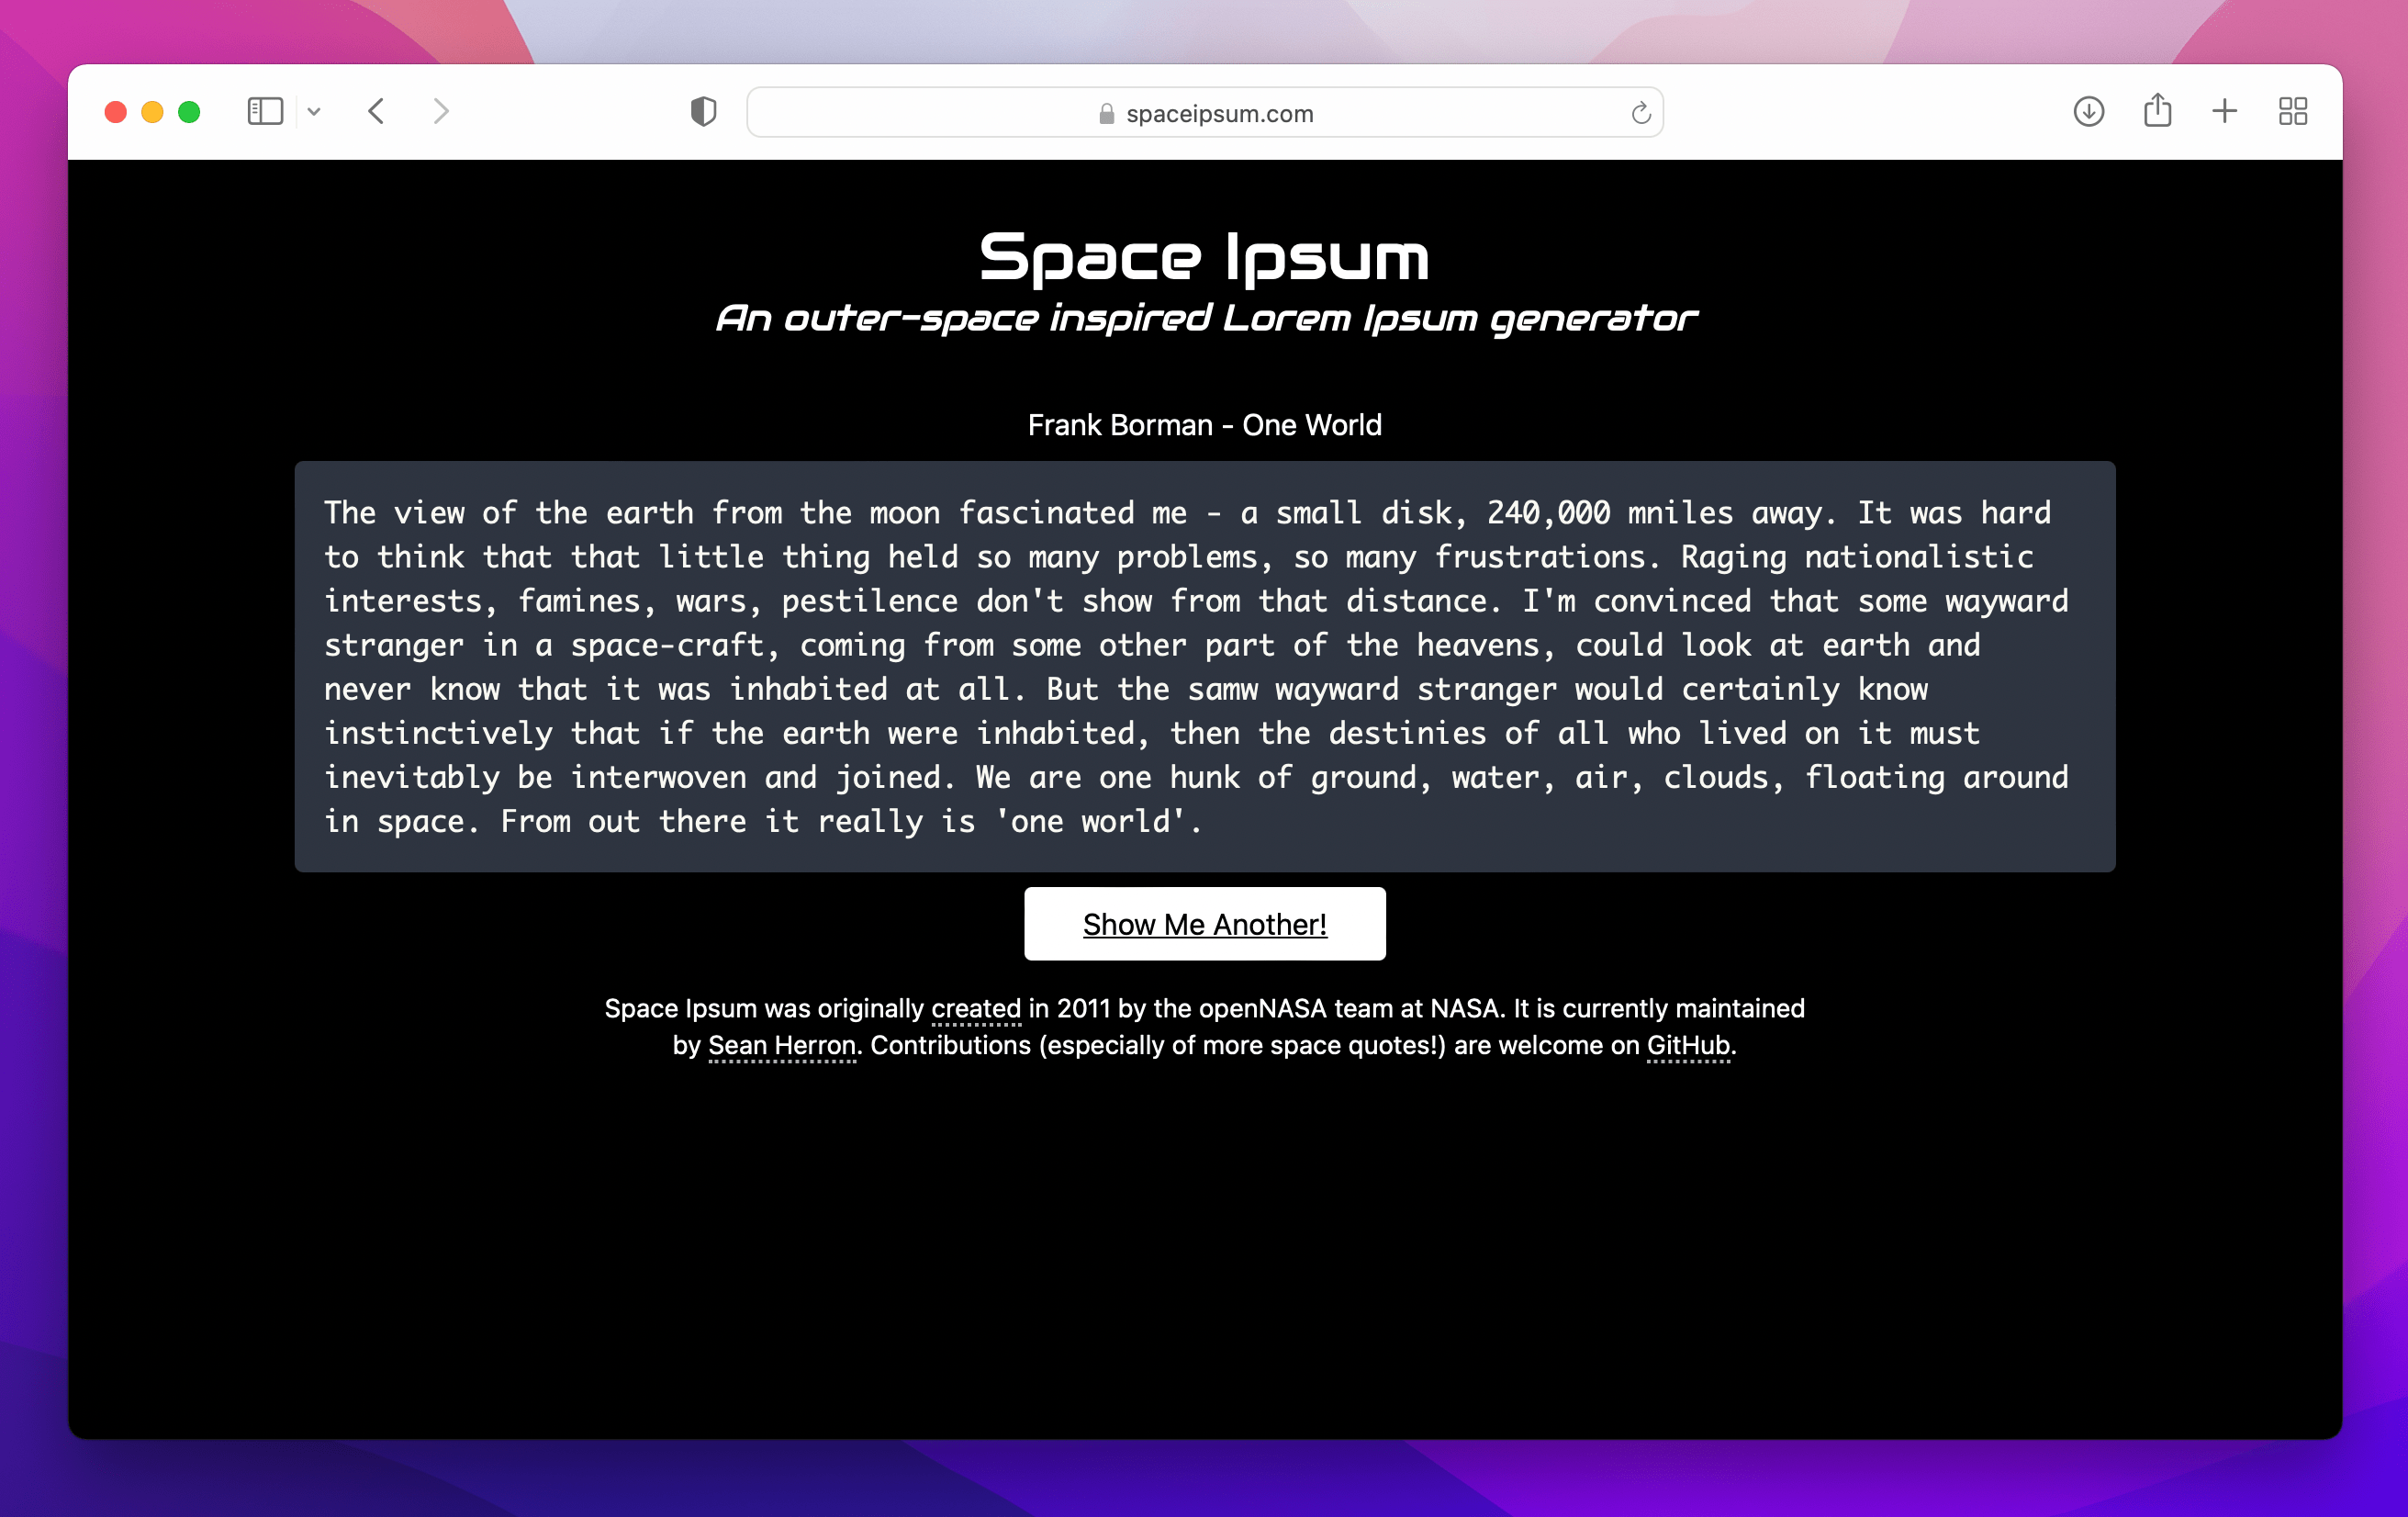Screen dimensions: 2408x1517
Task: Click the lock icon in address bar
Action: point(1106,114)
